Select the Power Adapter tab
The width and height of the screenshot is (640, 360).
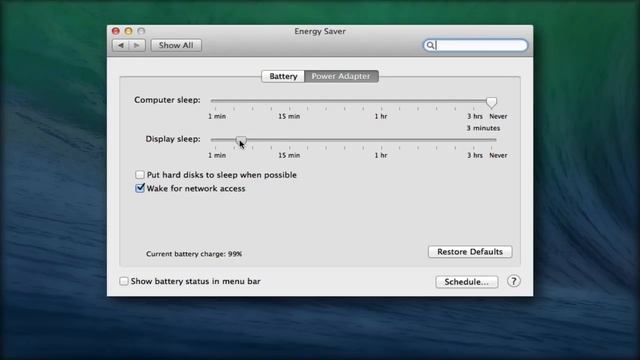(x=341, y=76)
